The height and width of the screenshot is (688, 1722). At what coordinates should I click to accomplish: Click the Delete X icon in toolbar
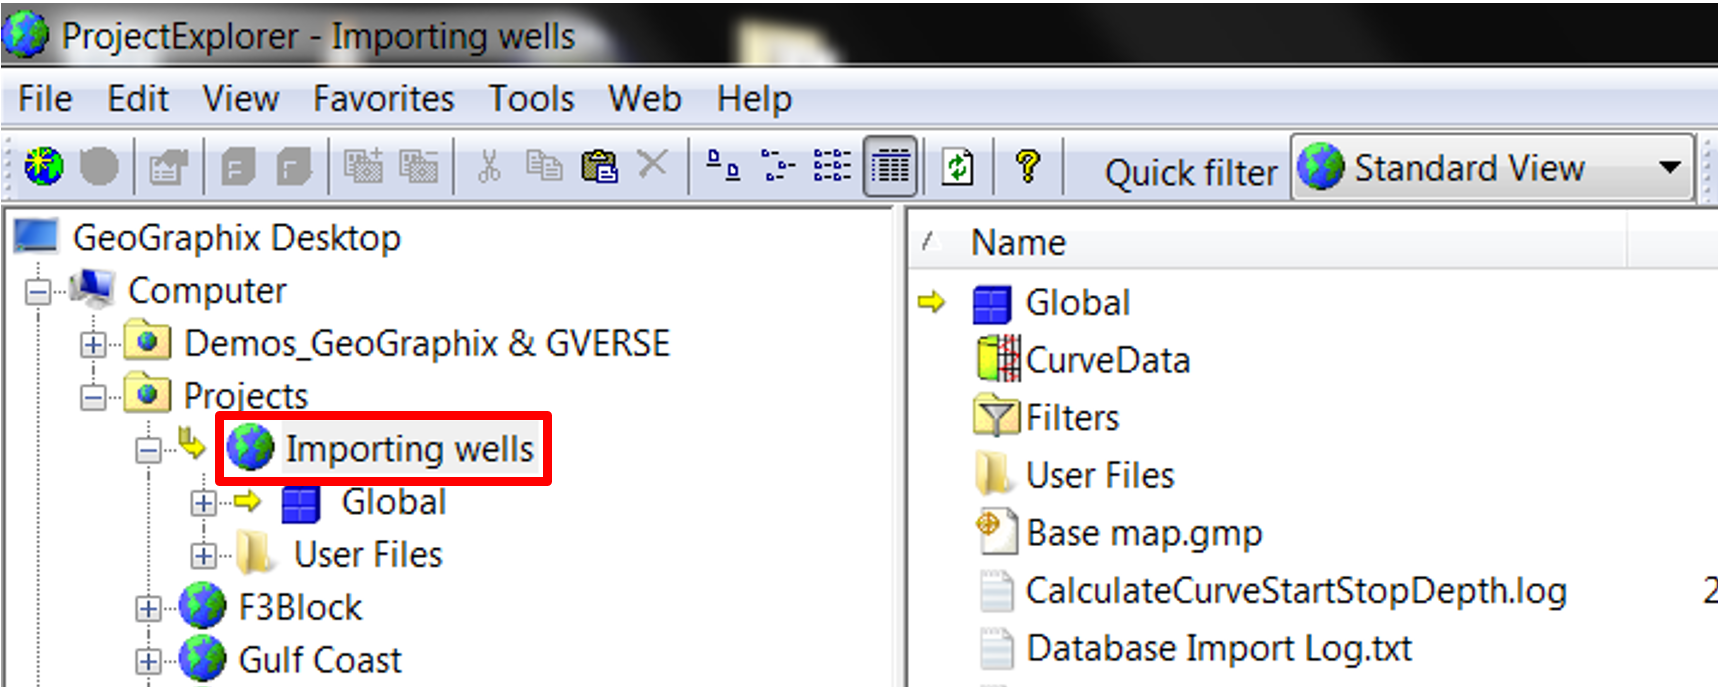click(x=652, y=163)
